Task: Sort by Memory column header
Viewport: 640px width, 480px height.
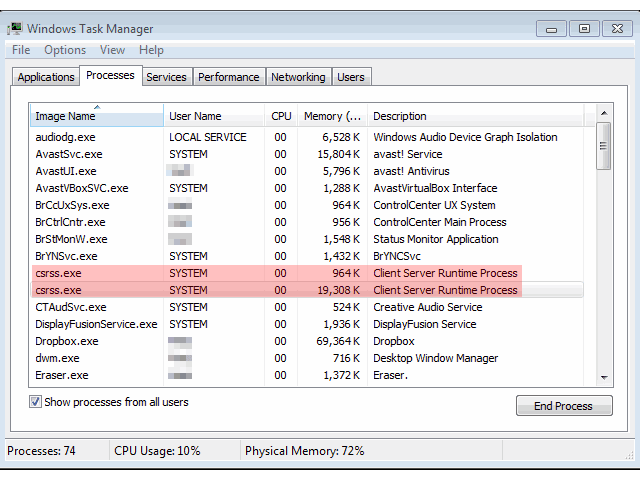Action: [332, 116]
